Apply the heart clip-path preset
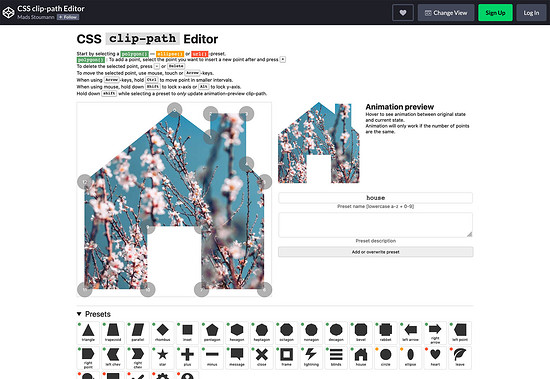Screen dimensions: 550x379 point(435,358)
